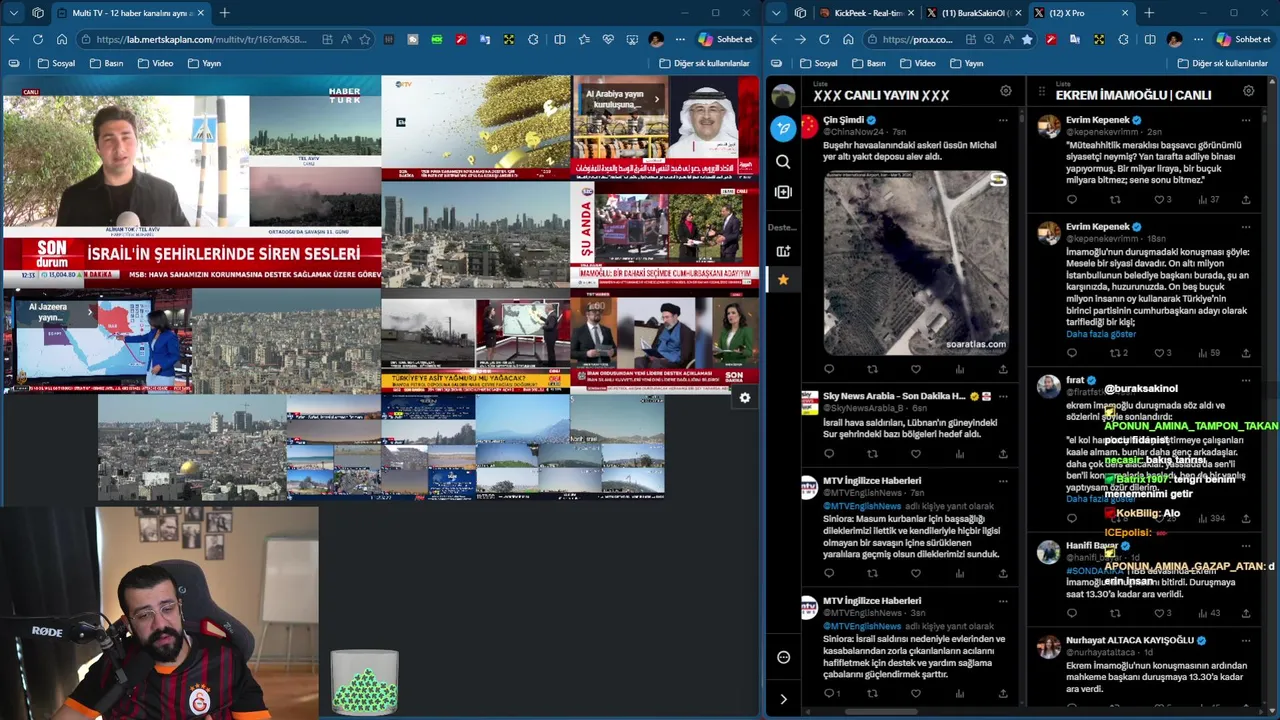Open emoji smiley icon in X Pro sidebar
The image size is (1280, 720).
[783, 657]
